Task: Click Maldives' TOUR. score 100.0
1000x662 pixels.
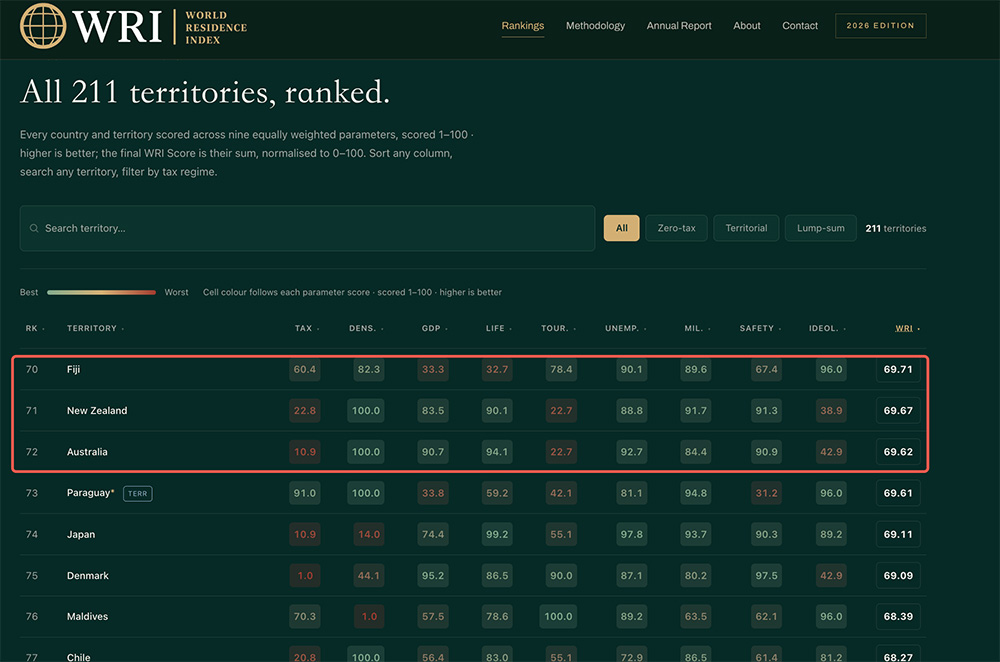Action: [x=558, y=617]
